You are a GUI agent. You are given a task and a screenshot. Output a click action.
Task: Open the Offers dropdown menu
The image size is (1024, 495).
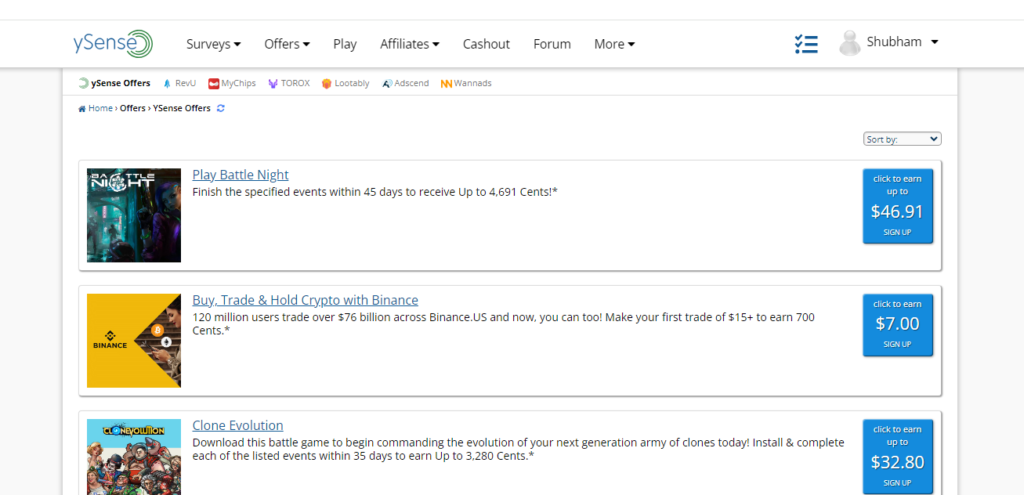[x=287, y=44]
